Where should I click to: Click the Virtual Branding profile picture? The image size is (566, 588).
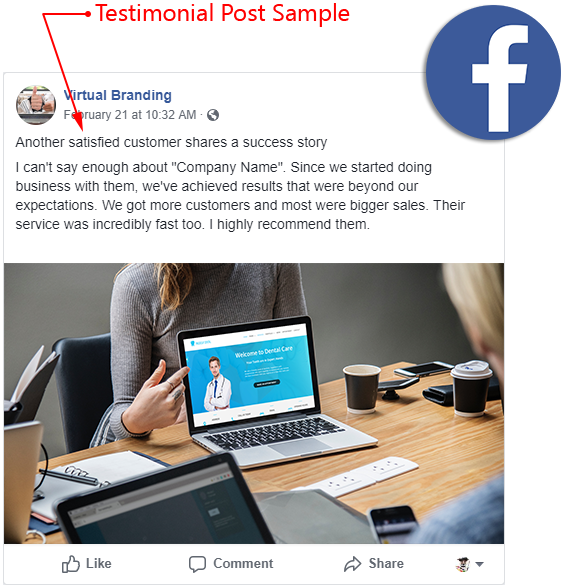[x=36, y=105]
